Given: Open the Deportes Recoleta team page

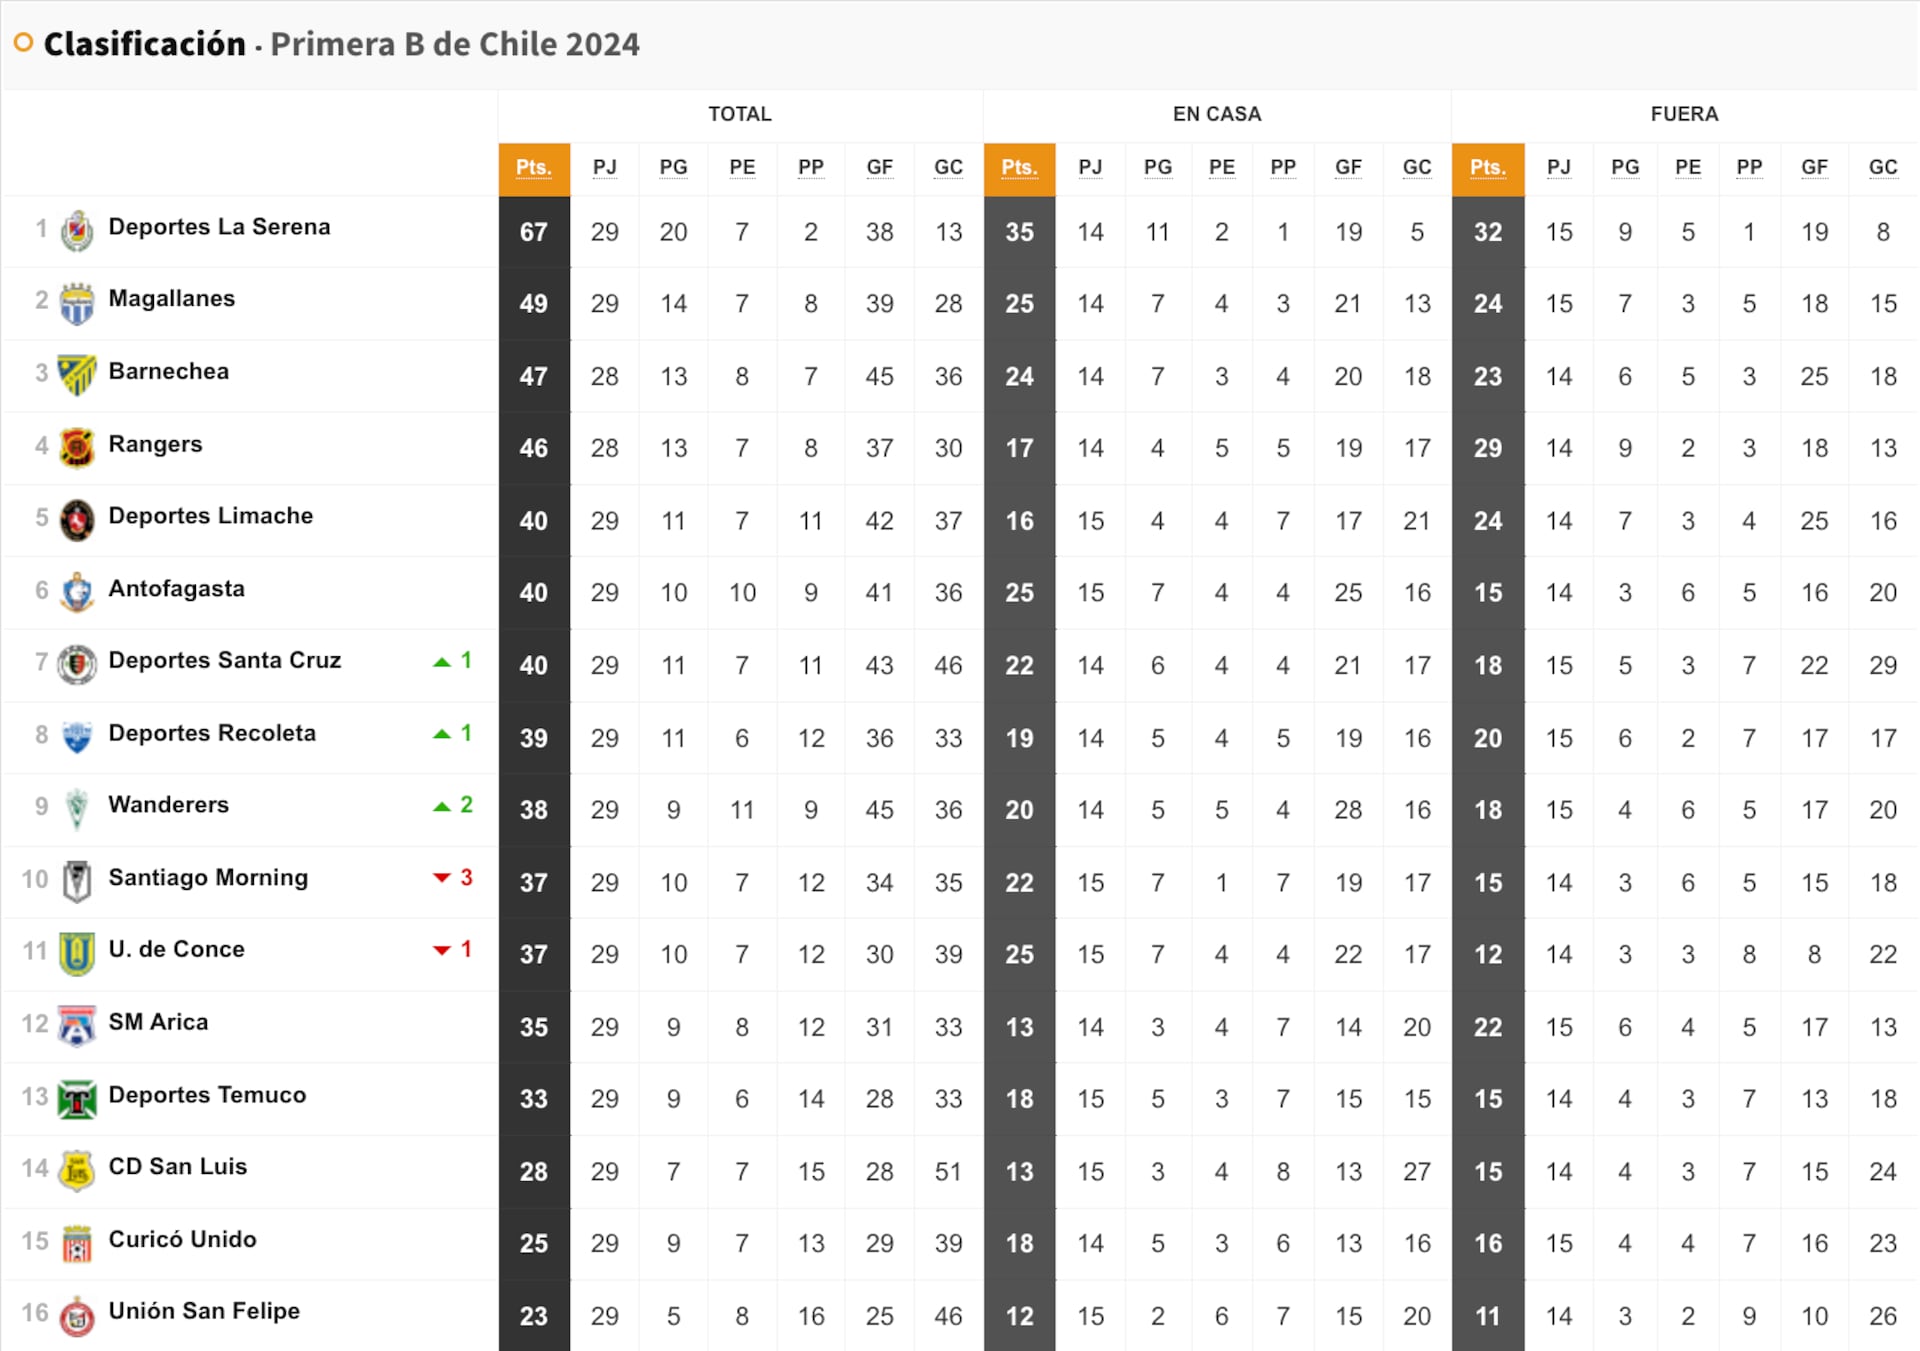Looking at the screenshot, I should (x=211, y=734).
